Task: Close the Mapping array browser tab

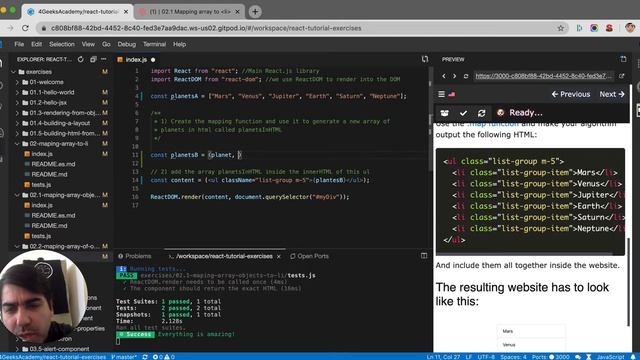Action: 238,12
